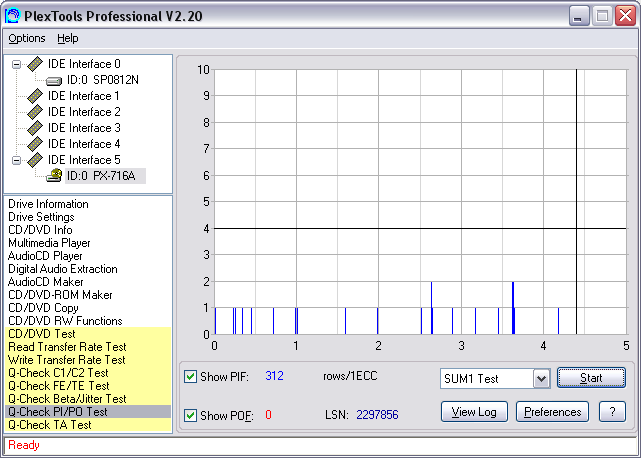The width and height of the screenshot is (641, 458).
Task: Uncheck the Show PIF checkbox
Action: click(x=190, y=376)
